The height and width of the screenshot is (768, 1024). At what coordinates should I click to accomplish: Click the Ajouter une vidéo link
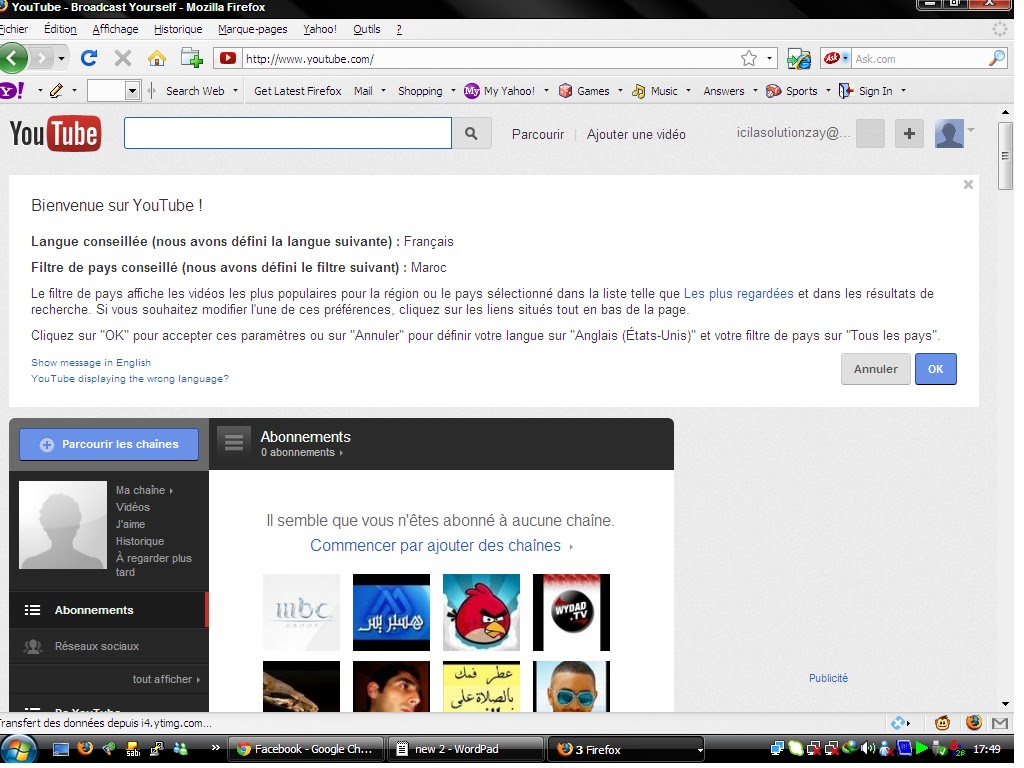coord(635,135)
